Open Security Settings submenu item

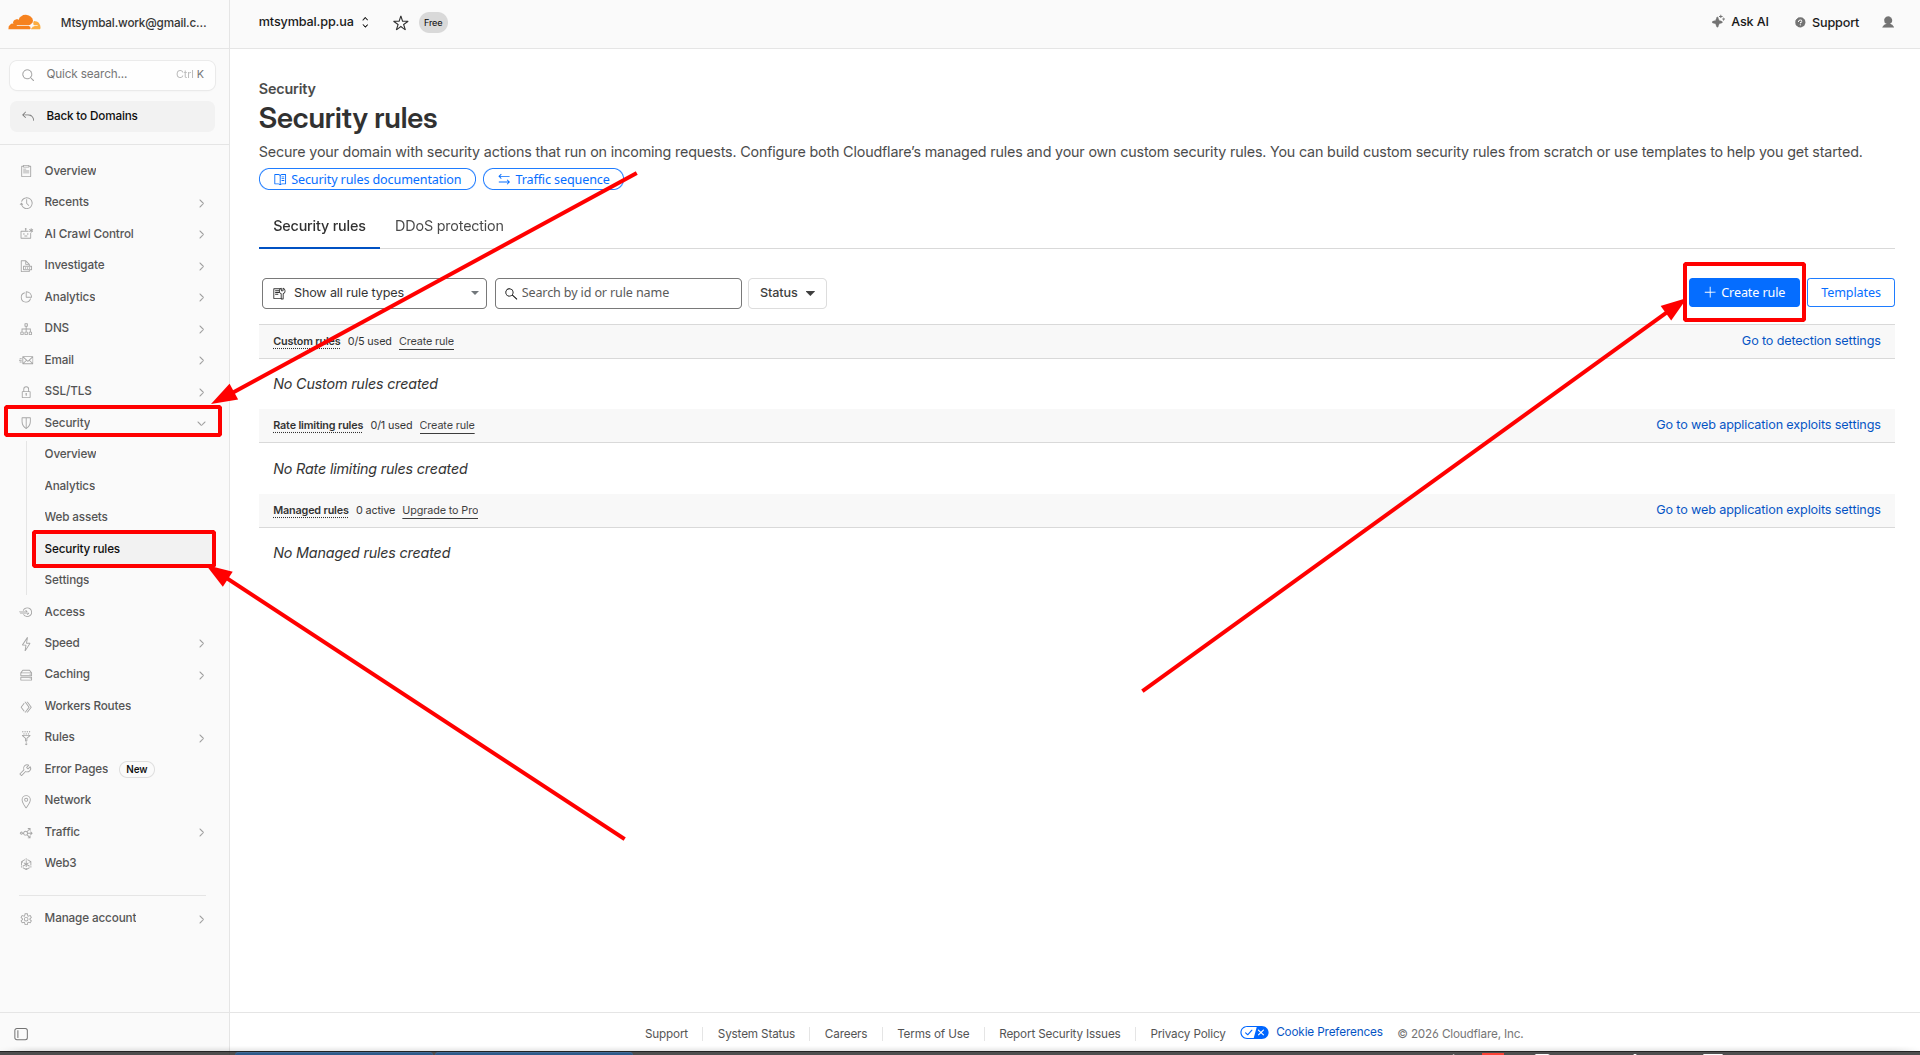[x=67, y=580]
